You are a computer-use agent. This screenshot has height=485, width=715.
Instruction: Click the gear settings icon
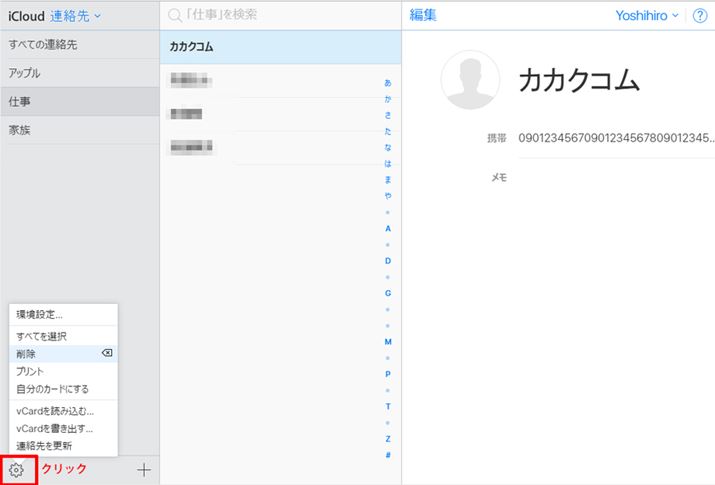click(17, 469)
